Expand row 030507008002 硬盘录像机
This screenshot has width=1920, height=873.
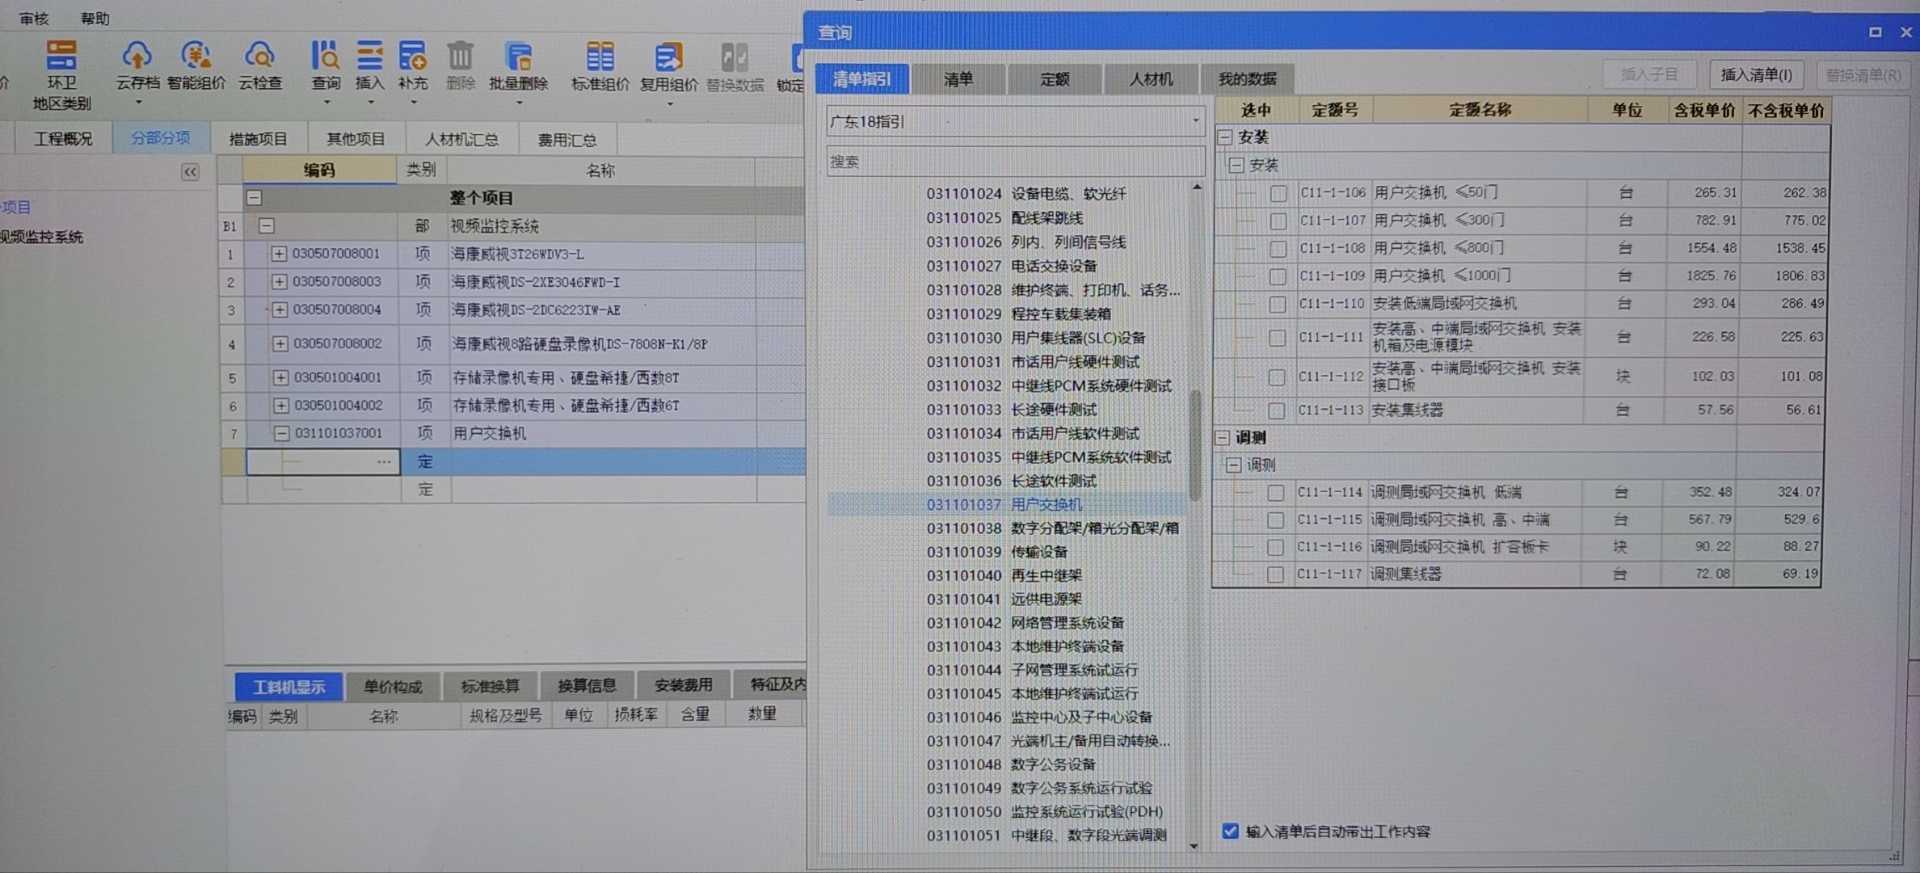tap(280, 344)
